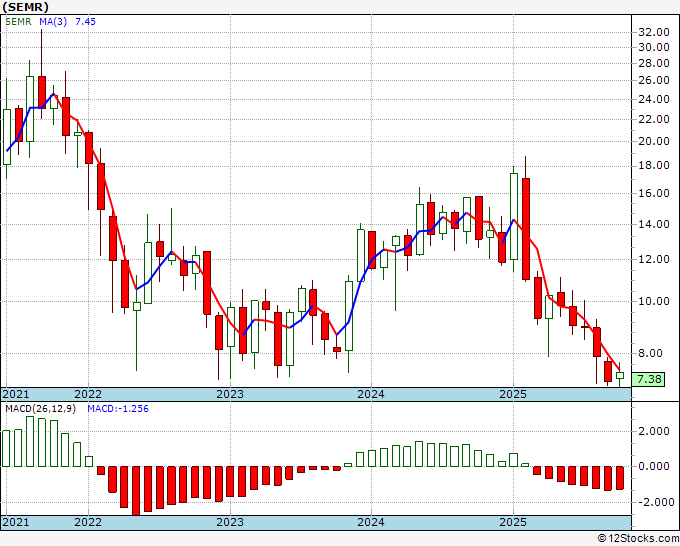Click the MA(3) indicator label
680x546 pixels.
[x=53, y=22]
